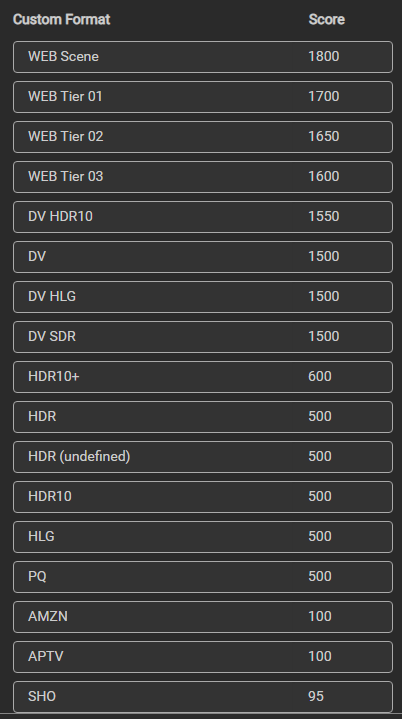This screenshot has height=719, width=402.
Task: Edit the WEB Tier 02 score 1650
Action: coord(324,137)
